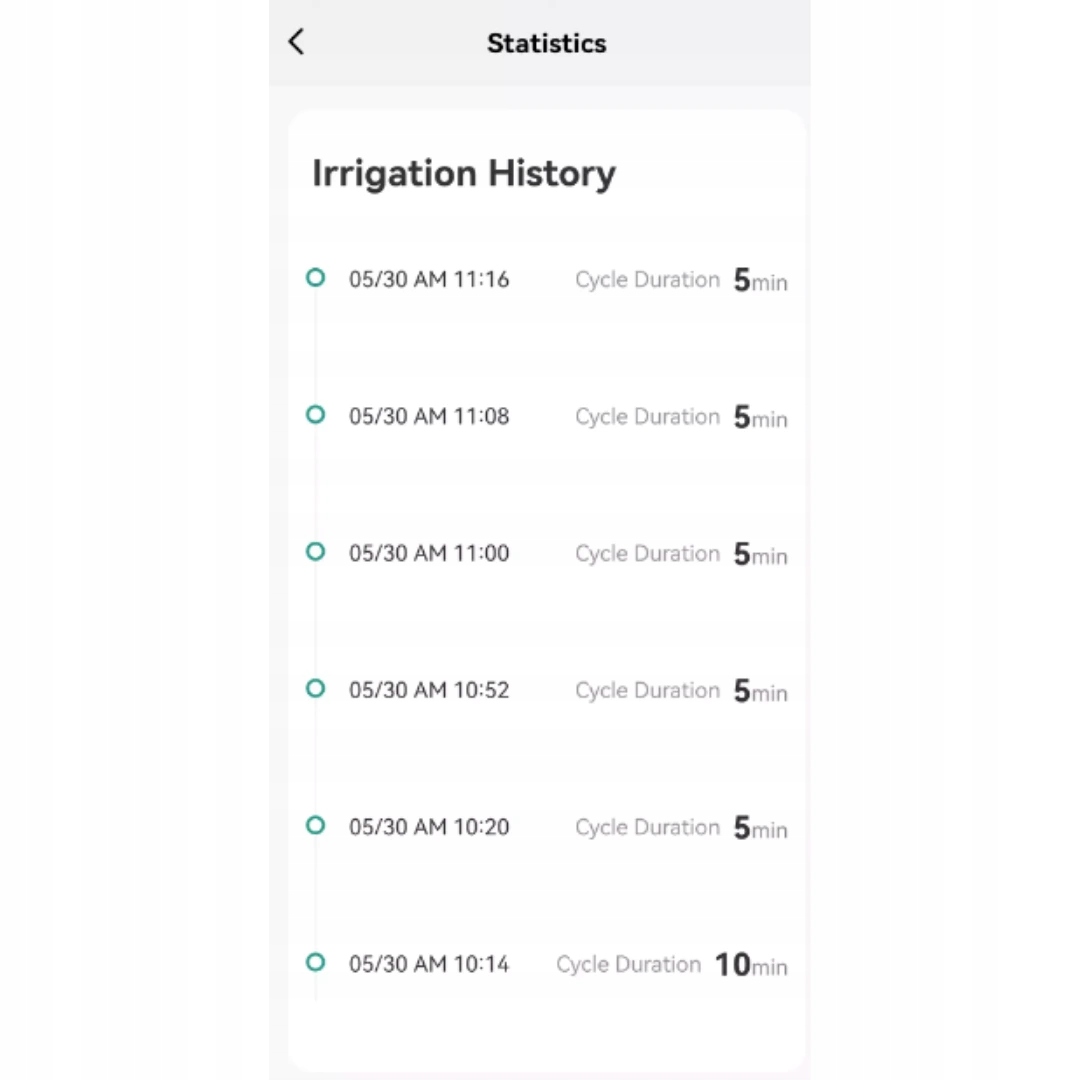Click the Irrigation History heading
The width and height of the screenshot is (1080, 1080).
464,173
